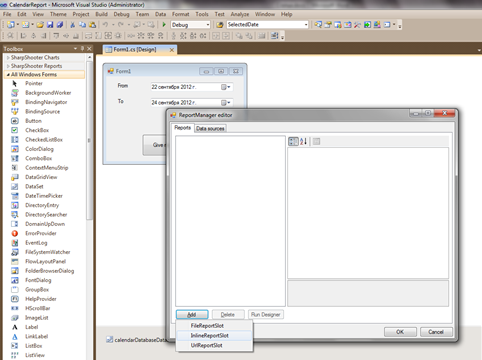Click the Property Pages icon in property grid
The image size is (482, 360).
pyautogui.click(x=316, y=142)
